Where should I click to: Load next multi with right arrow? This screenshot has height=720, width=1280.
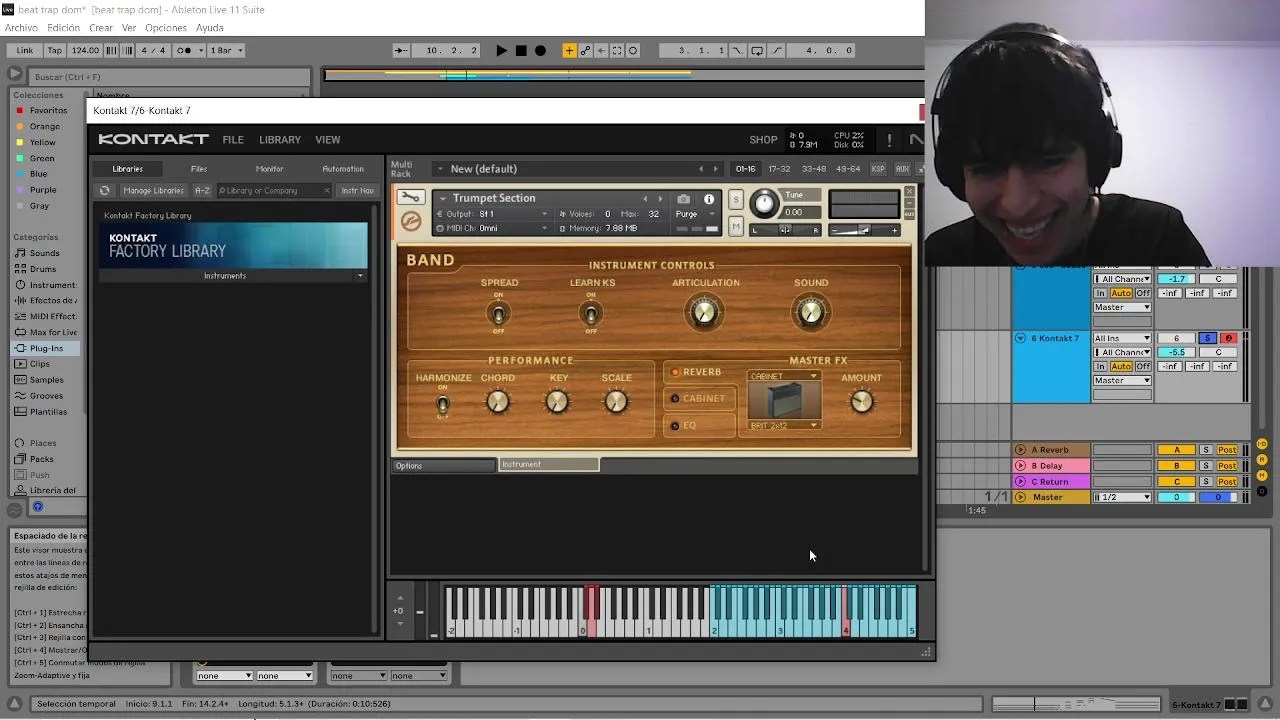coord(715,169)
